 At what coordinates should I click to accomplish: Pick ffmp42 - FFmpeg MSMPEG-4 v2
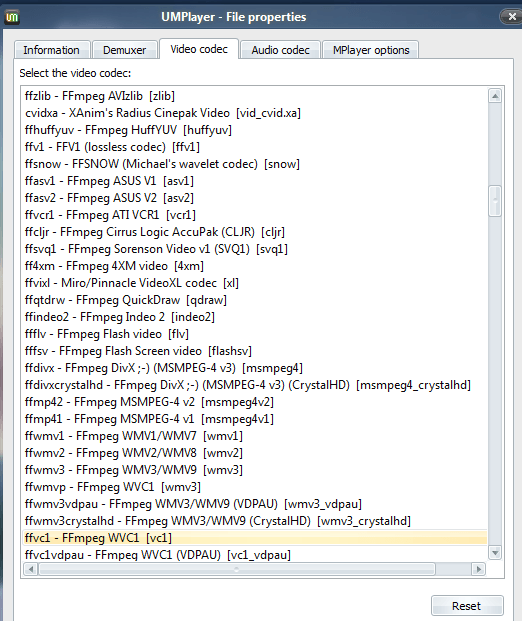[149, 402]
